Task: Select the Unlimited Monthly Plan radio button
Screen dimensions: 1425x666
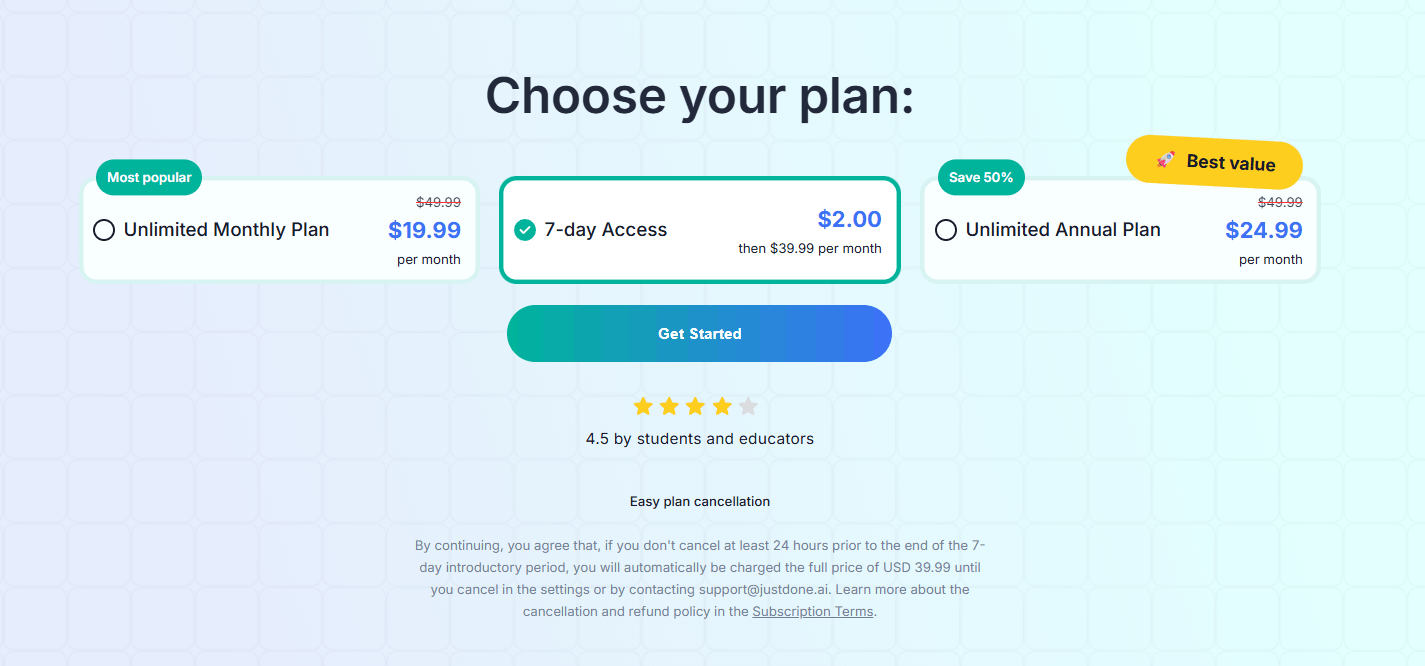Action: click(103, 230)
